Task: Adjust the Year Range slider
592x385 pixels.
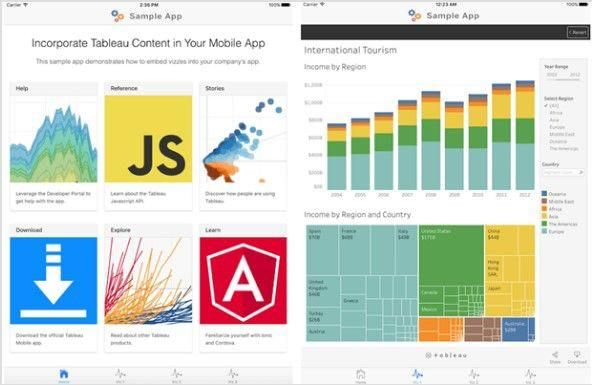Action: (x=563, y=79)
